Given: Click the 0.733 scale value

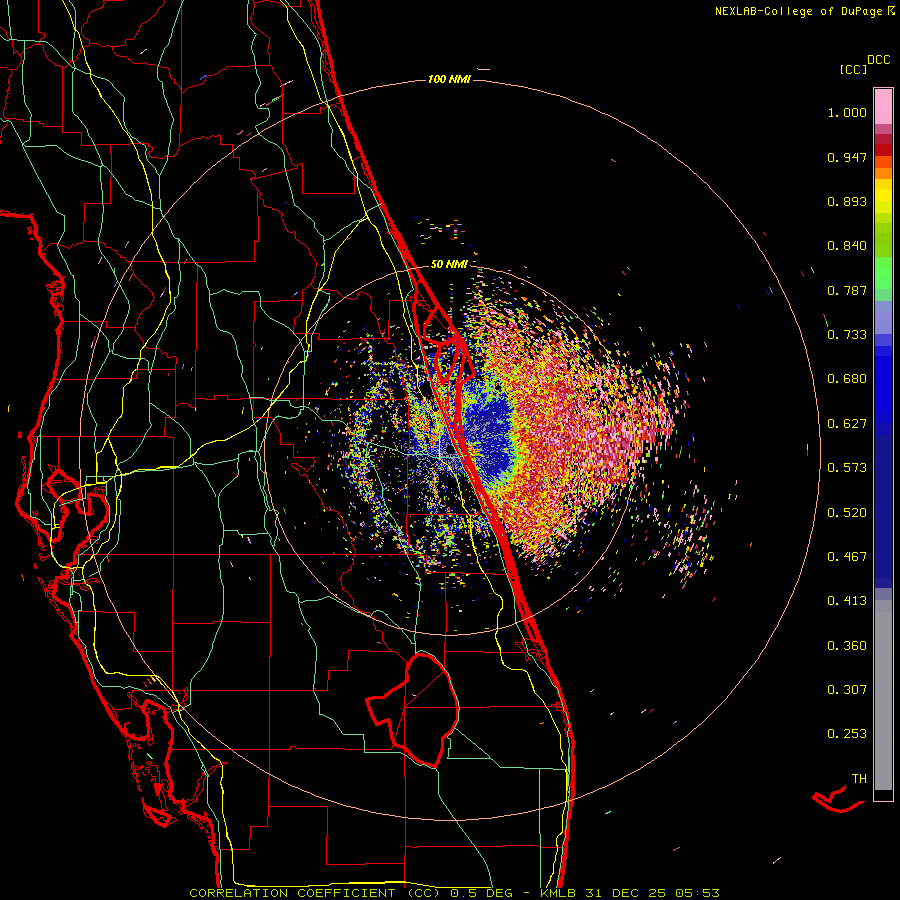Looking at the screenshot, I should (847, 335).
